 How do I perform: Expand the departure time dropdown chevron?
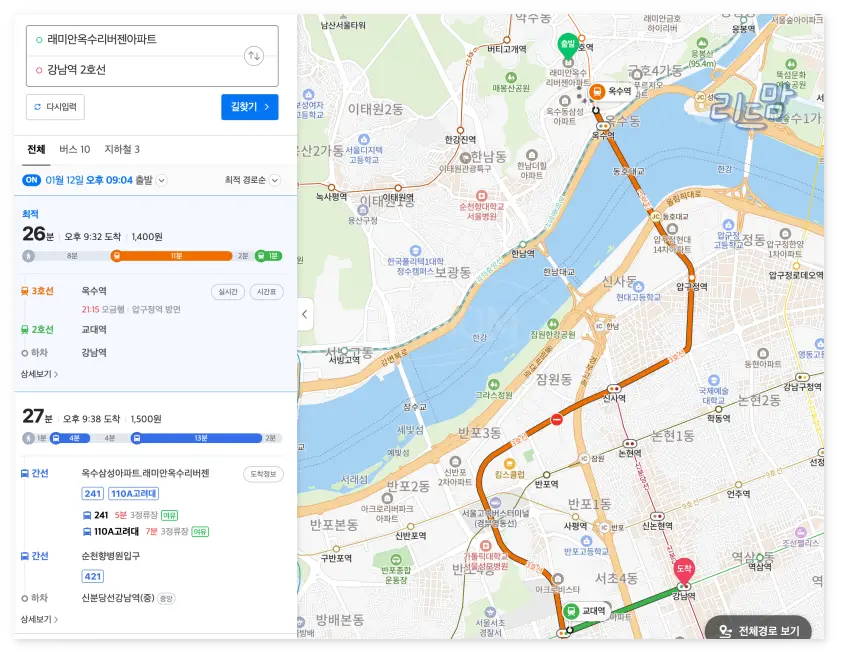161,181
